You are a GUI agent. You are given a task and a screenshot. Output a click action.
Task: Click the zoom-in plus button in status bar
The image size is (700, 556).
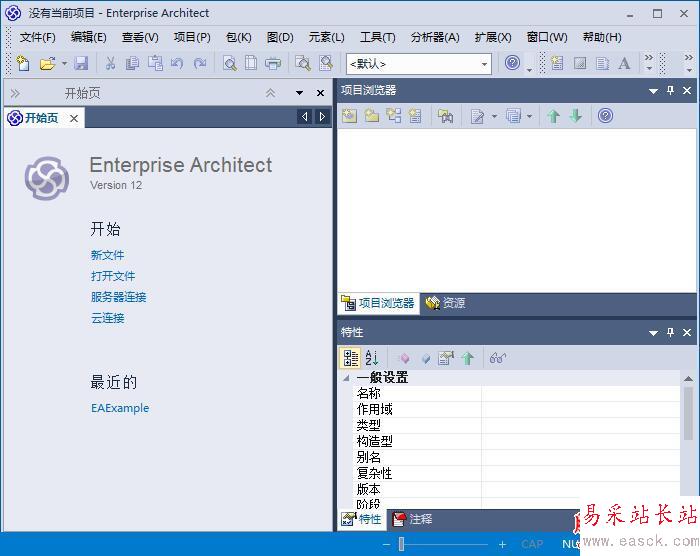[x=502, y=544]
